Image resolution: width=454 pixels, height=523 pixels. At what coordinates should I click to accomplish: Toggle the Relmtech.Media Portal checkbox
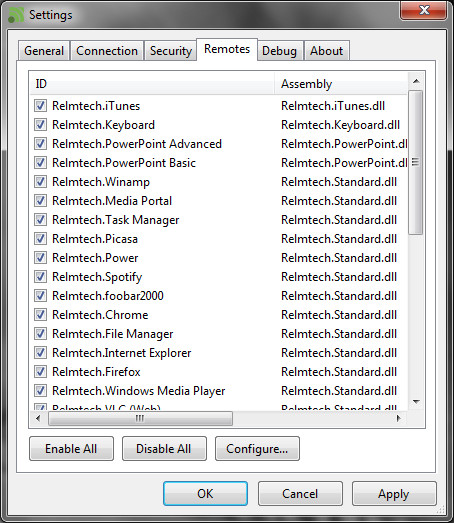click(40, 201)
